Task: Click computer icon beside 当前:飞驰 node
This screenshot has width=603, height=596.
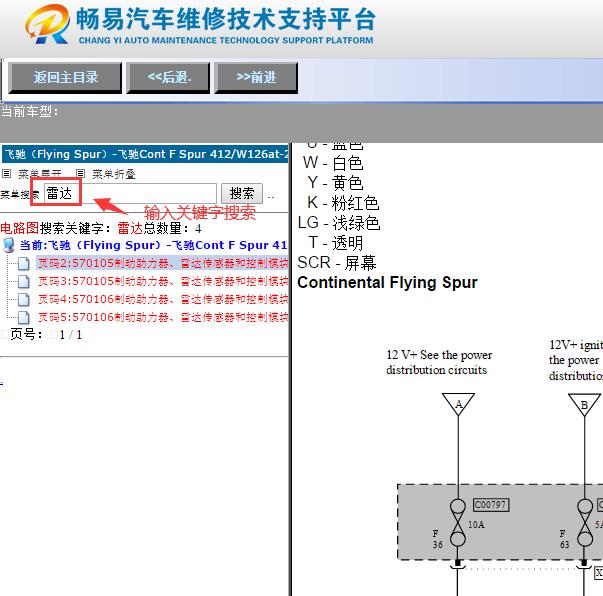Action: 8,245
